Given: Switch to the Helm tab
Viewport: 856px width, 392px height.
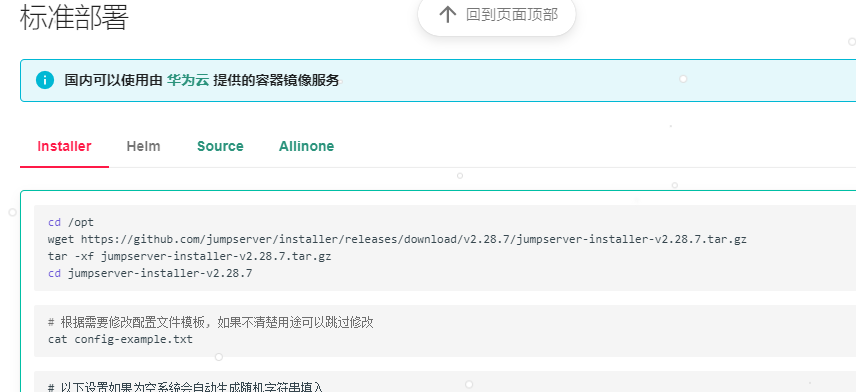Looking at the screenshot, I should click(x=144, y=146).
